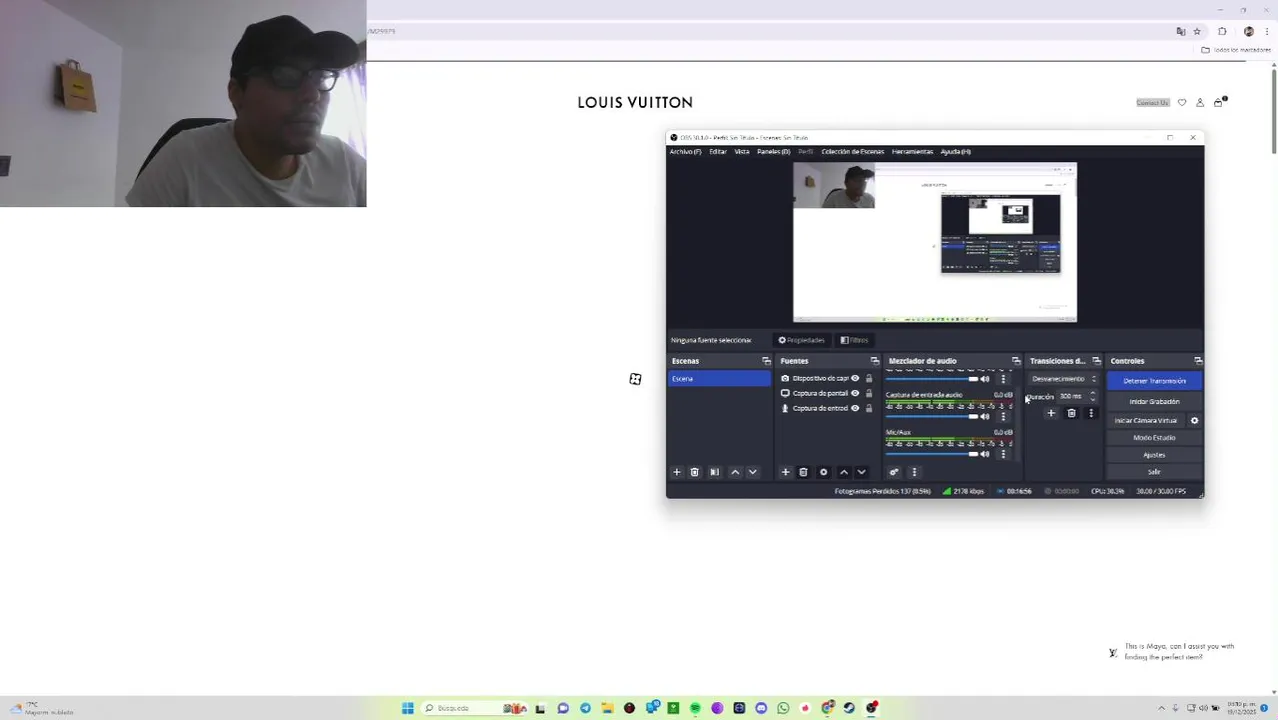The height and width of the screenshot is (720, 1278).
Task: Lock the Captura de entrada source
Action: tap(869, 408)
